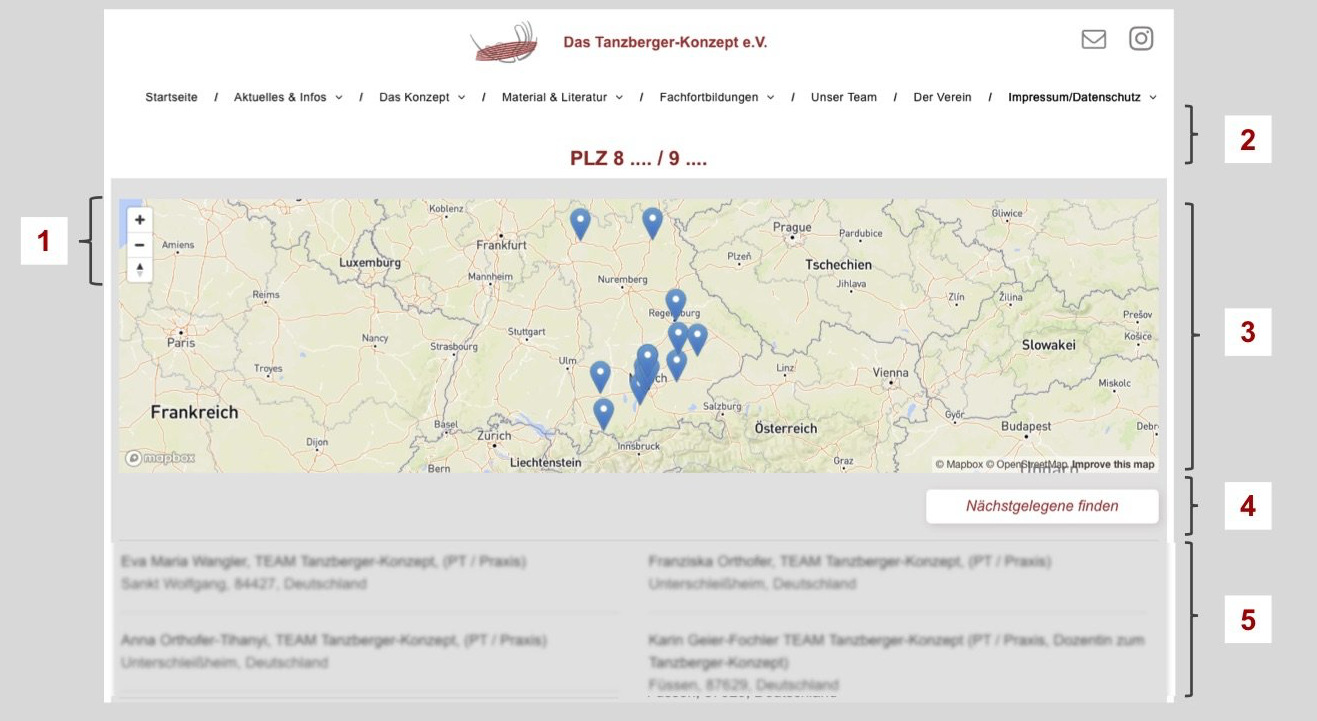The width and height of the screenshot is (1317, 721).
Task: Select the map pin at Regensburg
Action: tap(676, 304)
